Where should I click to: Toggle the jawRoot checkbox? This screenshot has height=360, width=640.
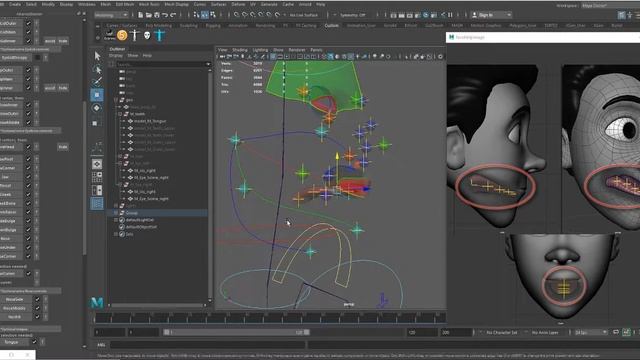pos(29,159)
